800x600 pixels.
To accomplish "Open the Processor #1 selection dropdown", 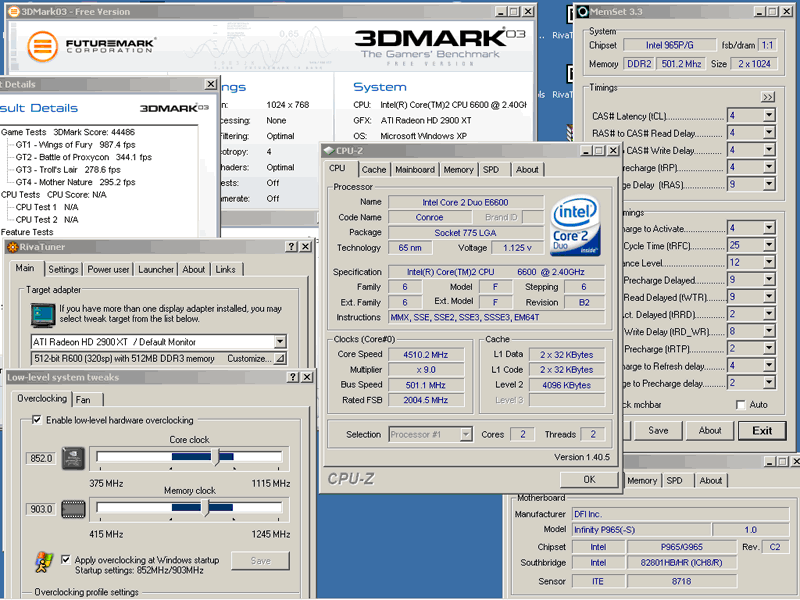I will coord(465,435).
